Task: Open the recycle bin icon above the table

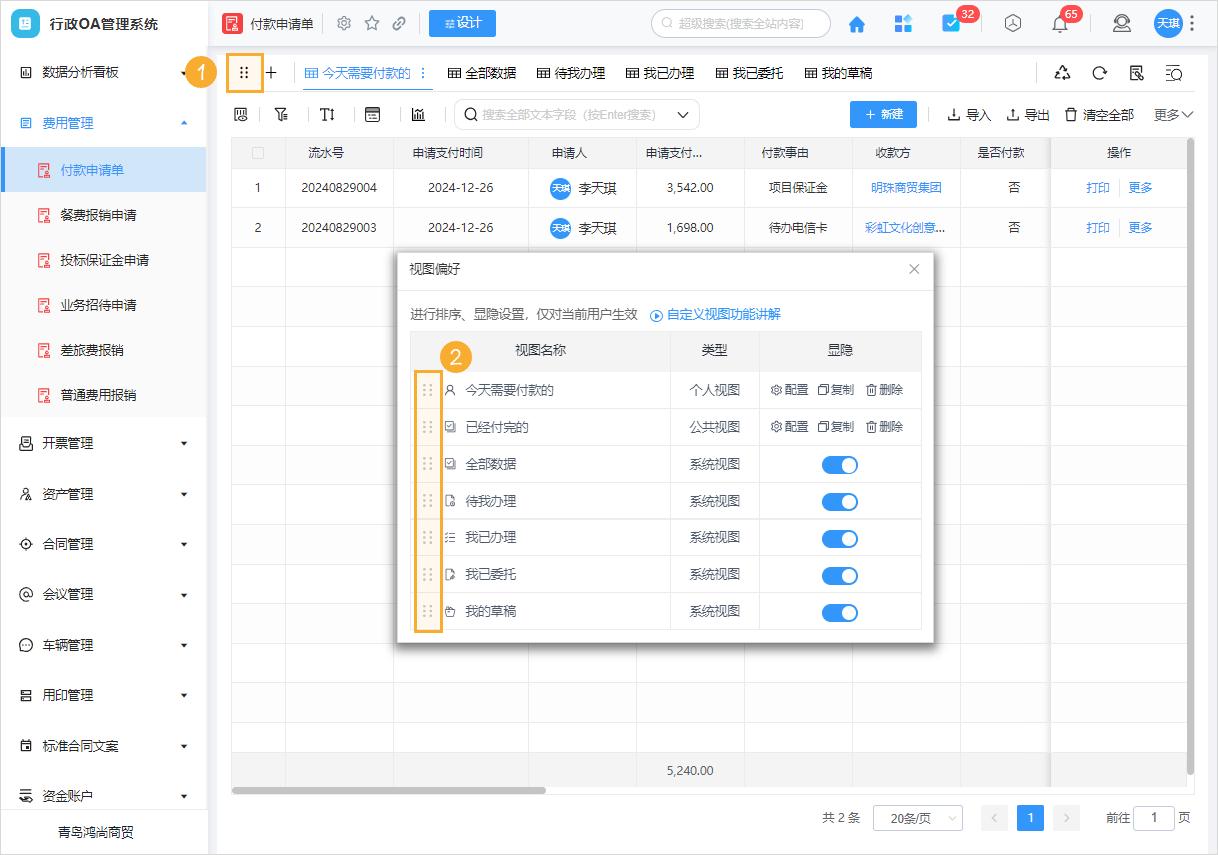Action: coord(1062,72)
